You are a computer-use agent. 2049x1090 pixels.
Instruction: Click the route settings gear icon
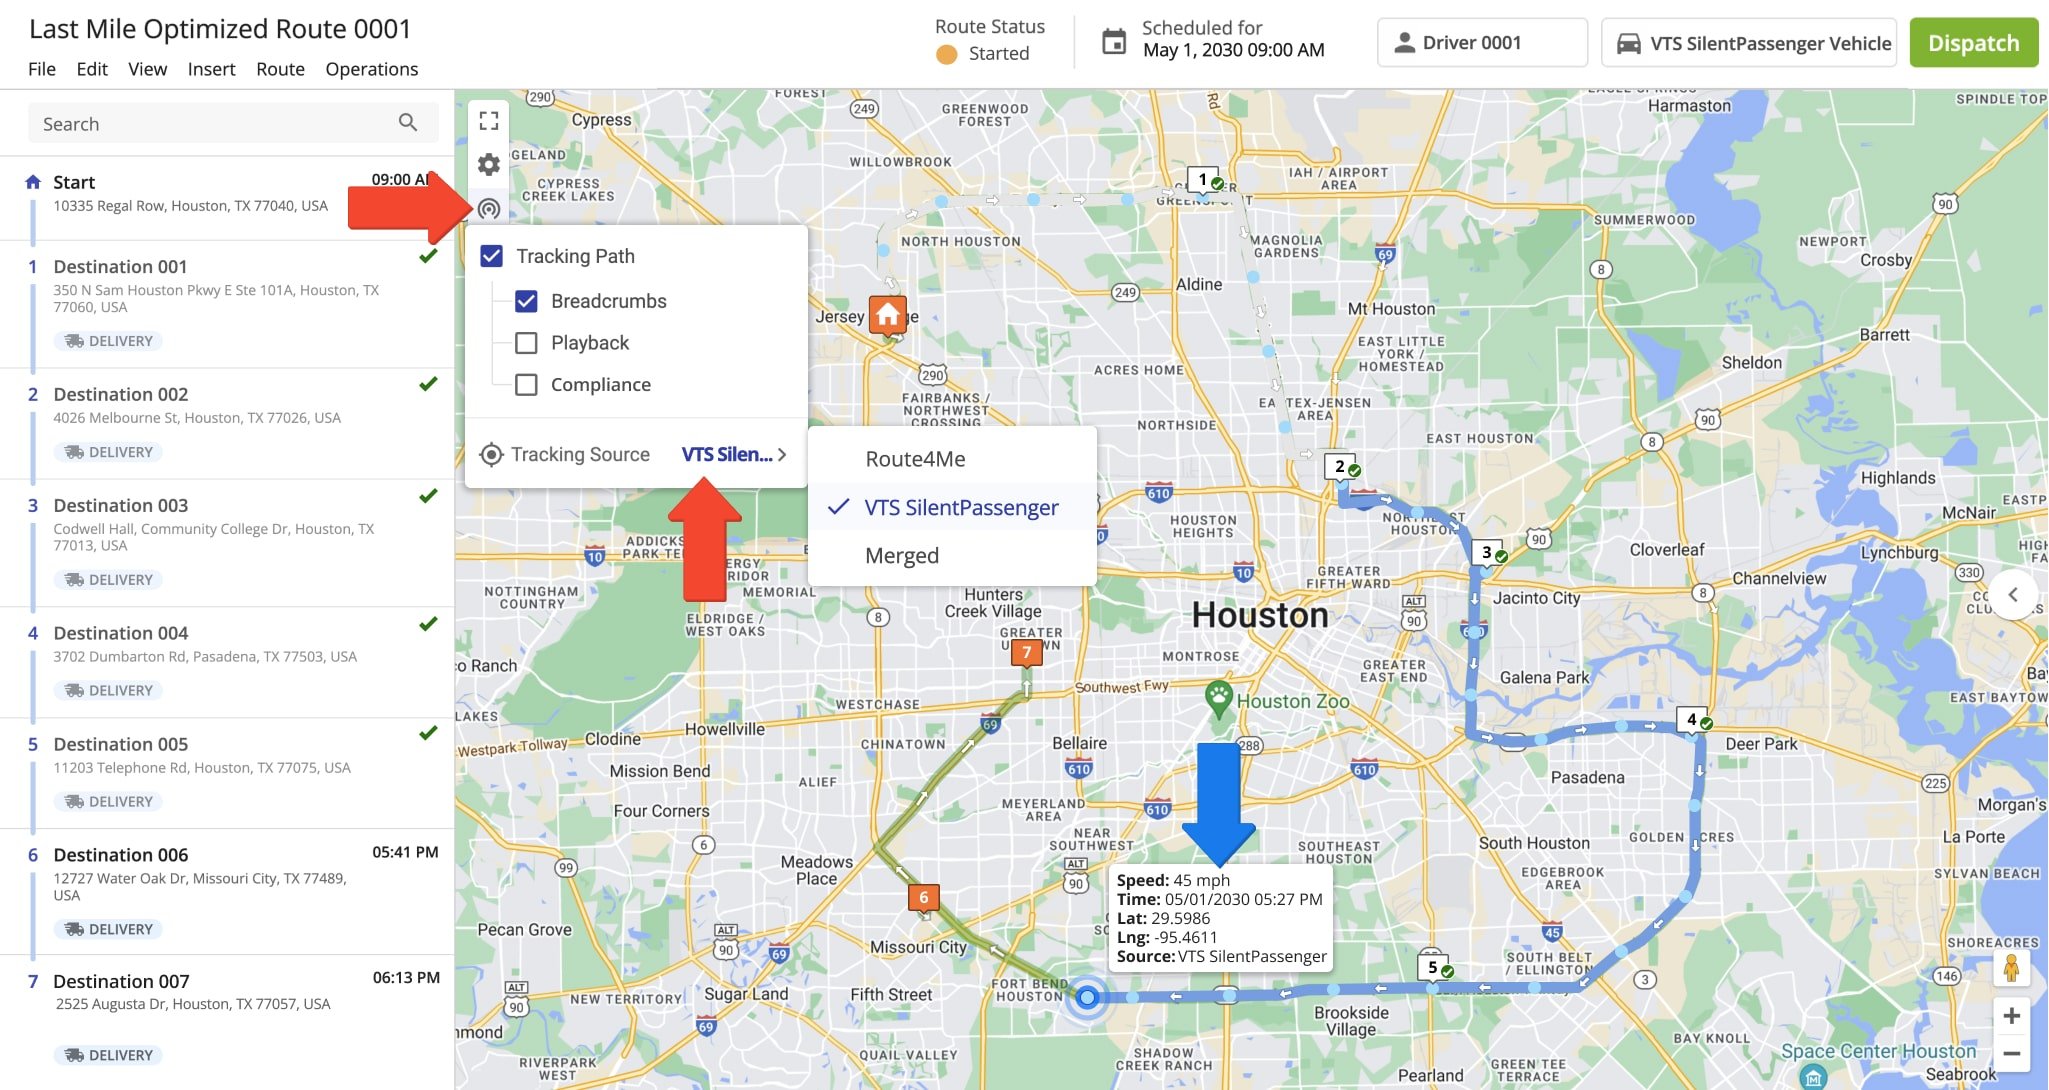tap(487, 163)
